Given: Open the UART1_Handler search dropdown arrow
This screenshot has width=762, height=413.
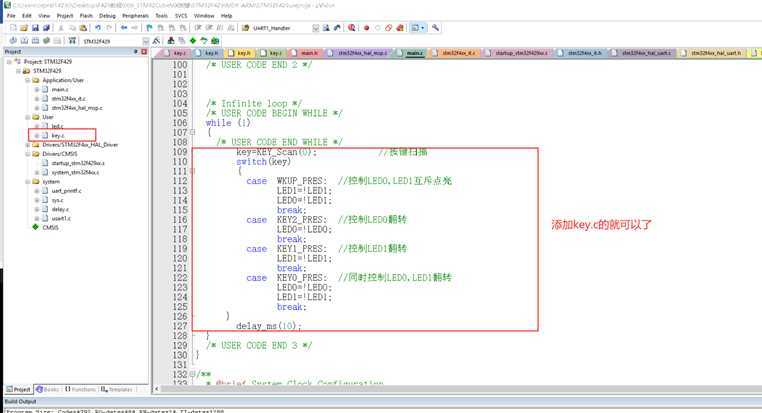Looking at the screenshot, I should click(315, 28).
